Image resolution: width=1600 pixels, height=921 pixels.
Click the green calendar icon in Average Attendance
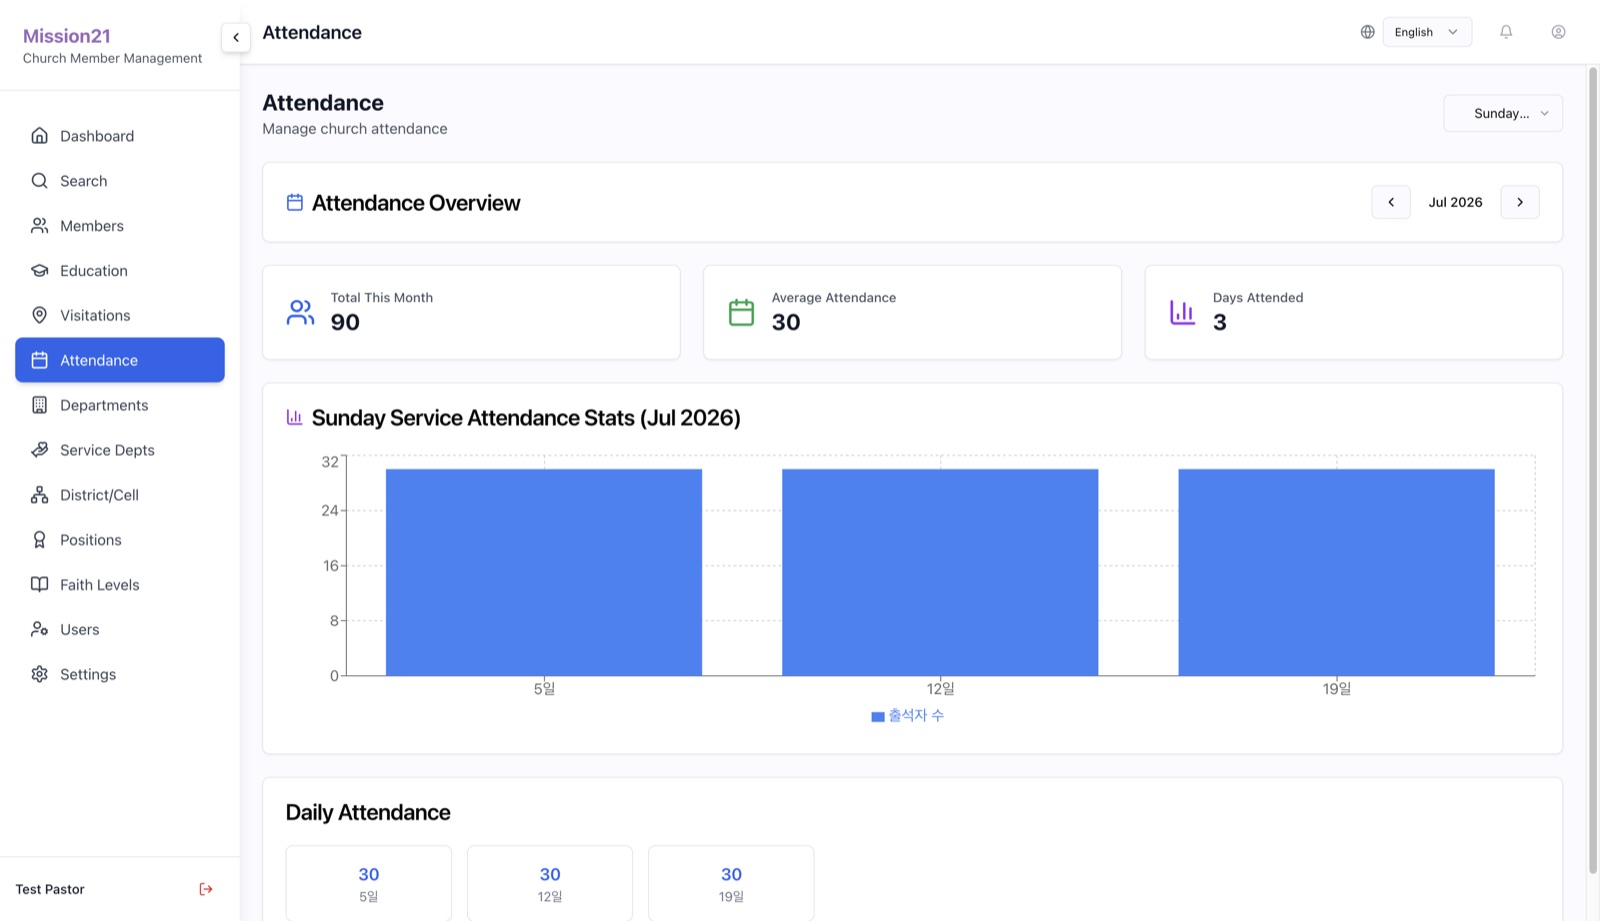click(x=741, y=312)
